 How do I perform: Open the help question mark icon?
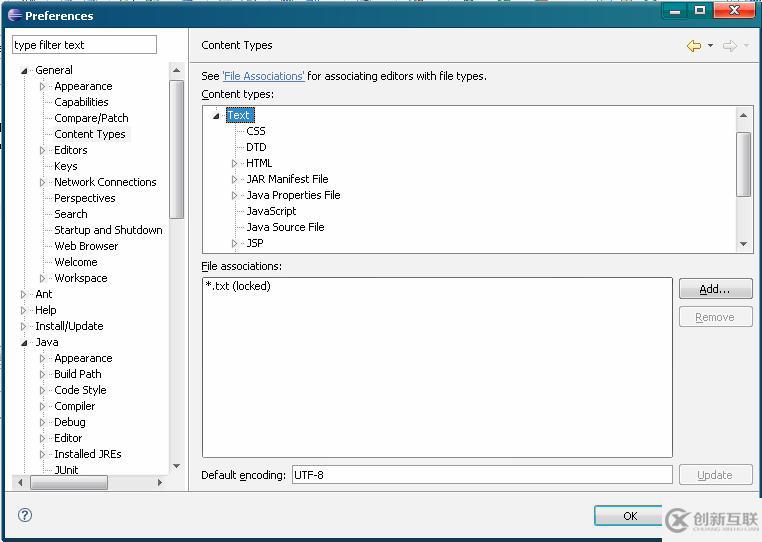coord(25,515)
